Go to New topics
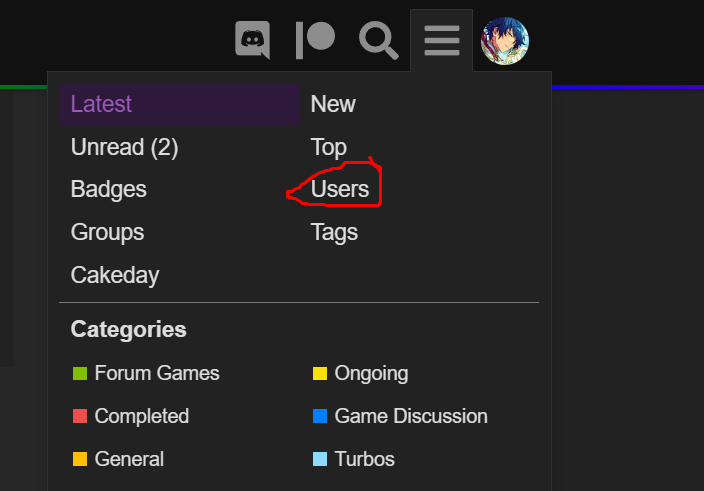 pyautogui.click(x=333, y=104)
